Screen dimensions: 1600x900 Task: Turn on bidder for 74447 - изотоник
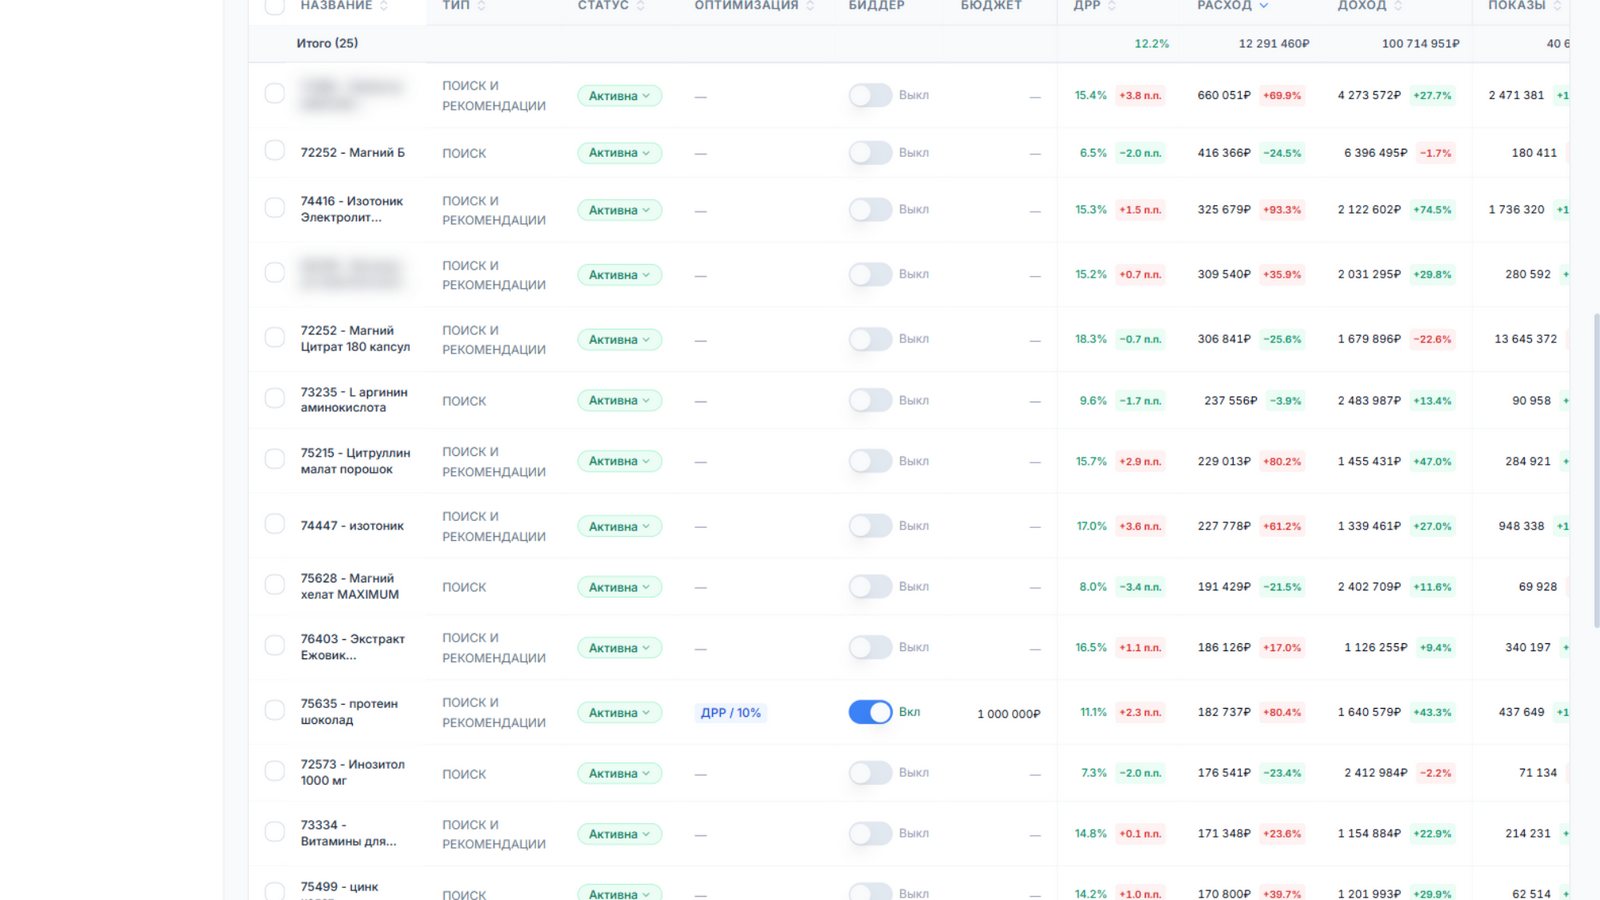pyautogui.click(x=870, y=526)
